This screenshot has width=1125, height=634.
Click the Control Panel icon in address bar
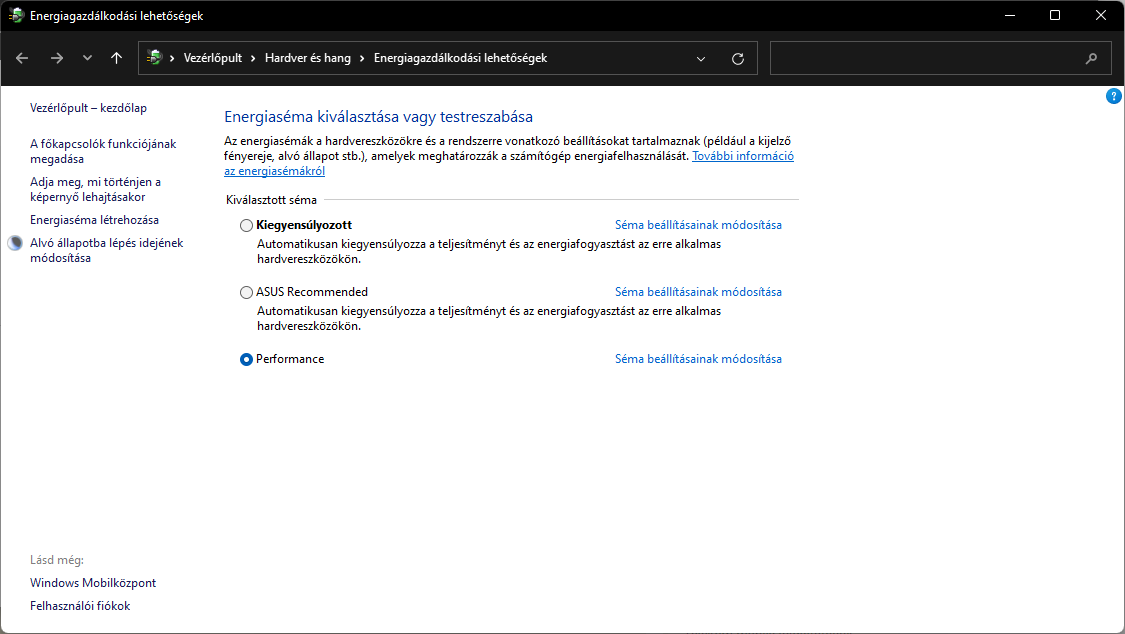[154, 57]
